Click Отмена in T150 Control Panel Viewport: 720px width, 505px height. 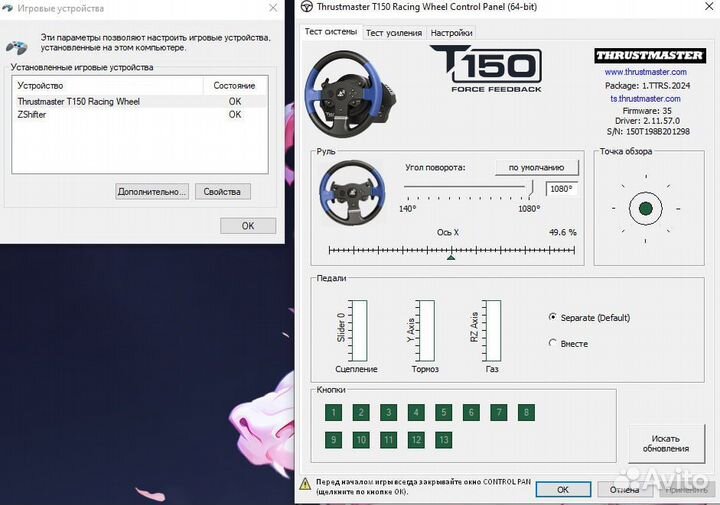pyautogui.click(x=624, y=489)
